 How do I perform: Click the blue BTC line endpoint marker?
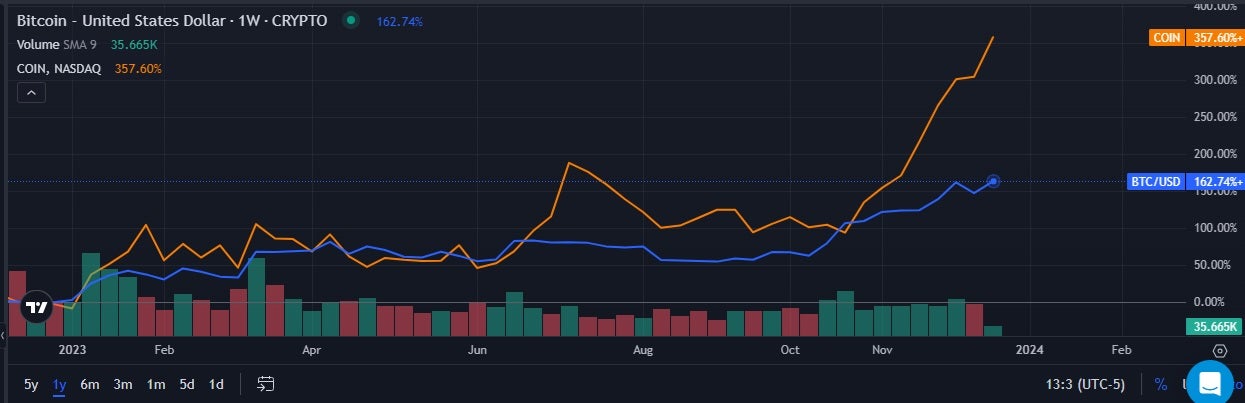tap(993, 181)
